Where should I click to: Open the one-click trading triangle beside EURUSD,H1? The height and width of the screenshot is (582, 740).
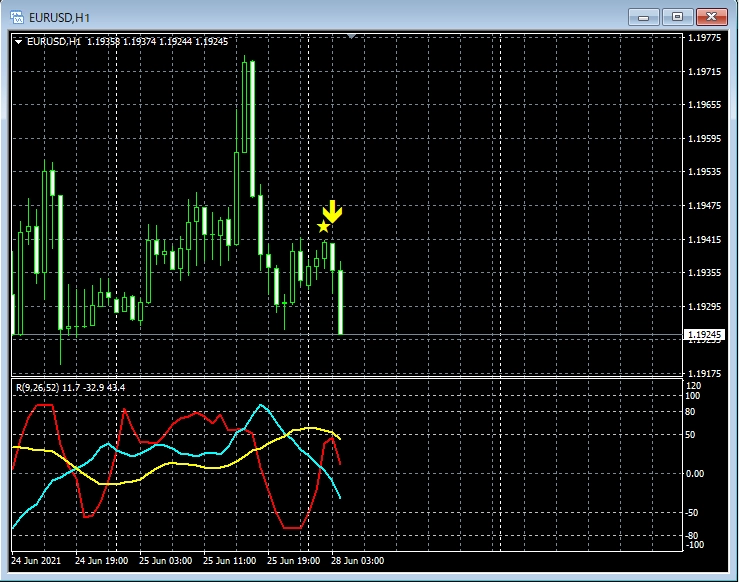tap(19, 41)
